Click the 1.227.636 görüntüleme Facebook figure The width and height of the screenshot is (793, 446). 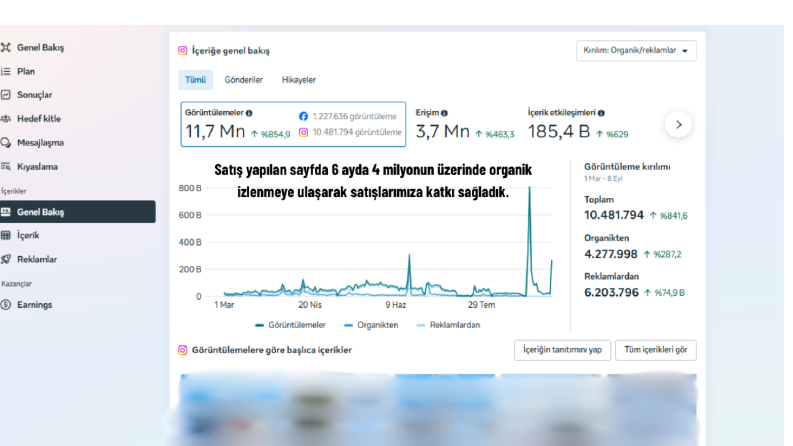pos(354,116)
